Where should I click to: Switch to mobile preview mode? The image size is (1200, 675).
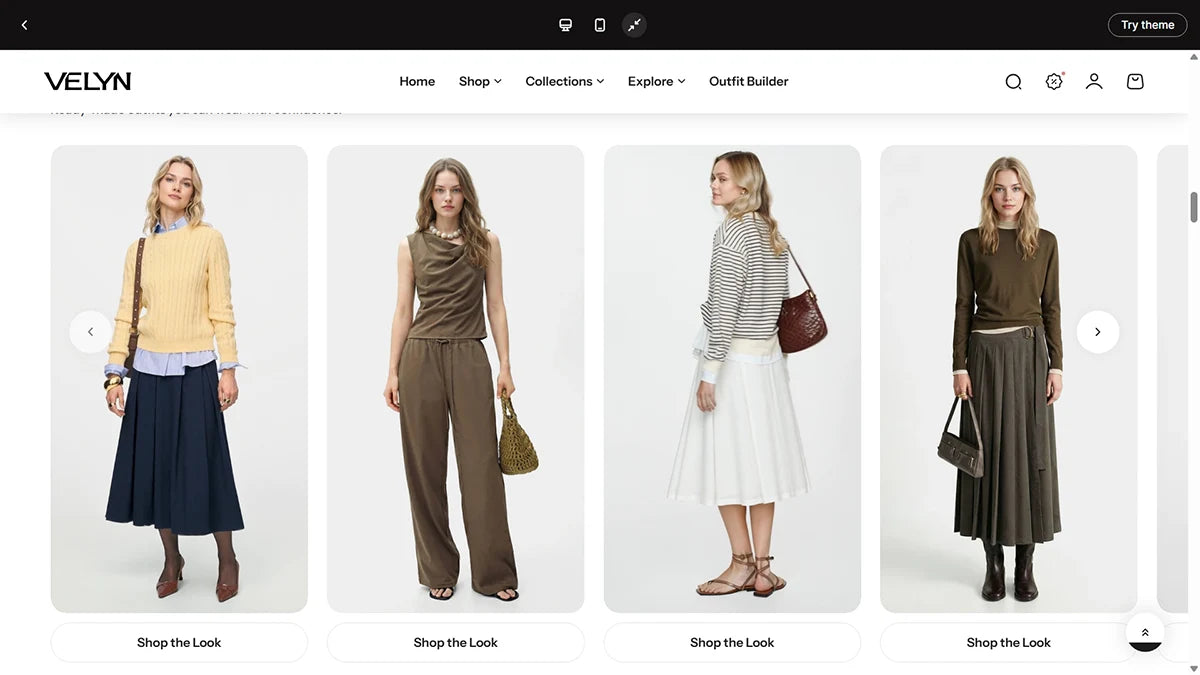pos(600,25)
